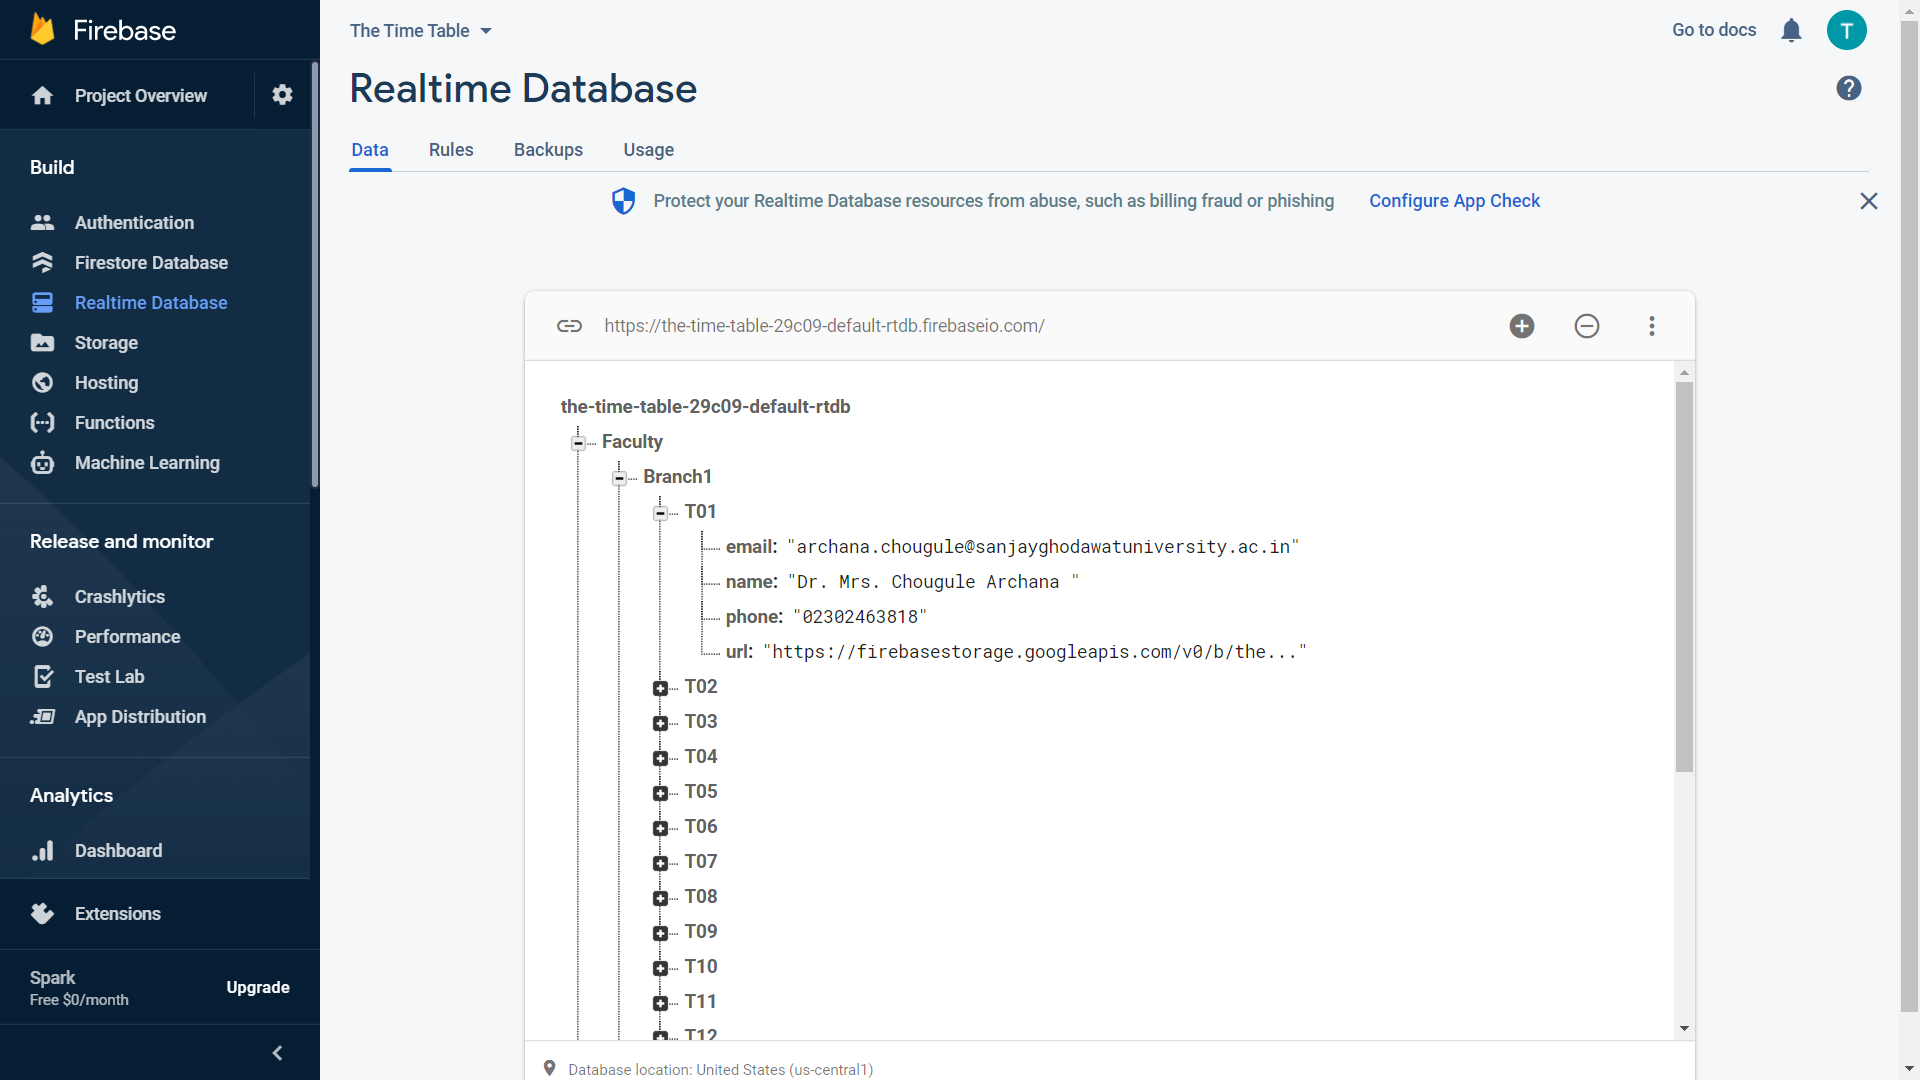Click the Upgrade button
The height and width of the screenshot is (1080, 1920).
pos(257,987)
